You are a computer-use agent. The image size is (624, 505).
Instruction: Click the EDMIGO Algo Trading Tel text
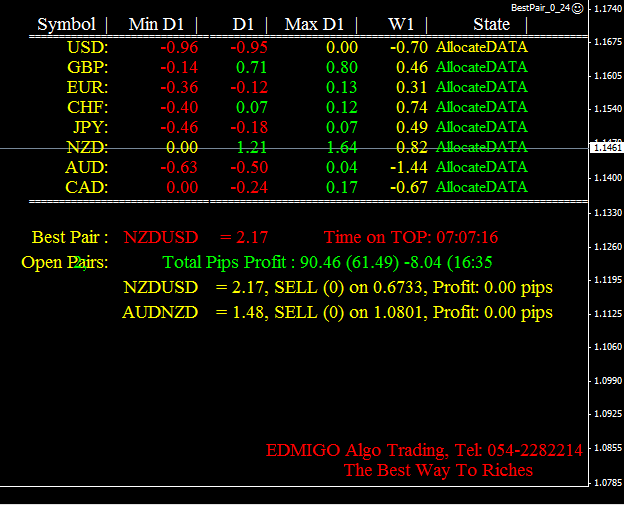(x=424, y=450)
